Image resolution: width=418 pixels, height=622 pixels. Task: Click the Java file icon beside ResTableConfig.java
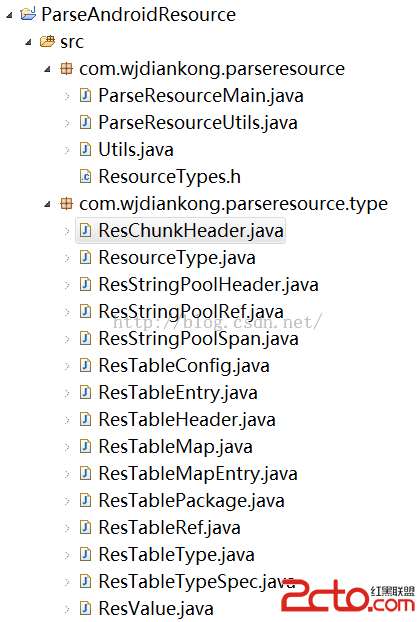pos(86,365)
